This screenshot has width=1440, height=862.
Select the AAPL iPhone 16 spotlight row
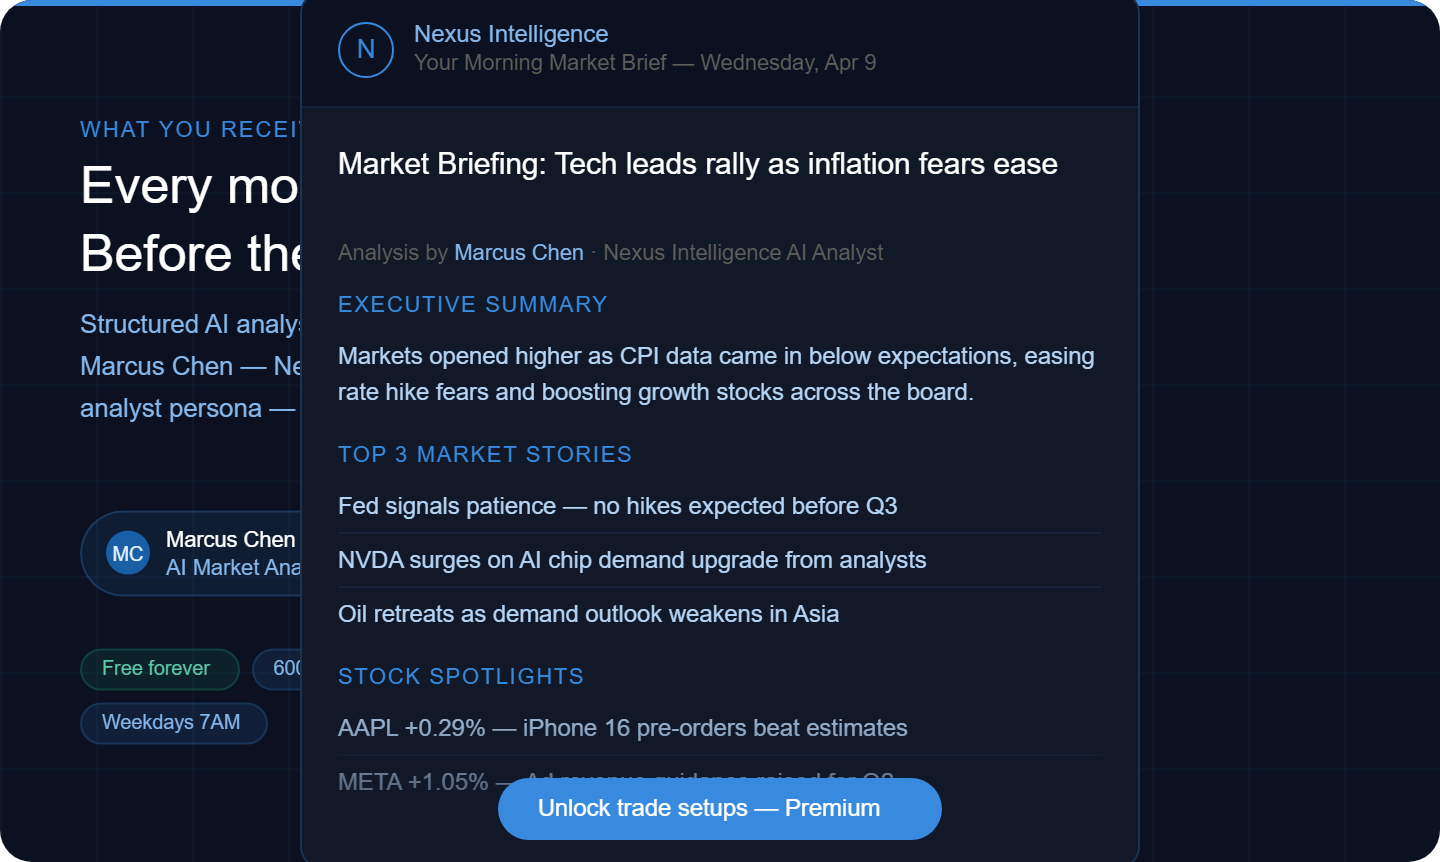[x=719, y=728]
